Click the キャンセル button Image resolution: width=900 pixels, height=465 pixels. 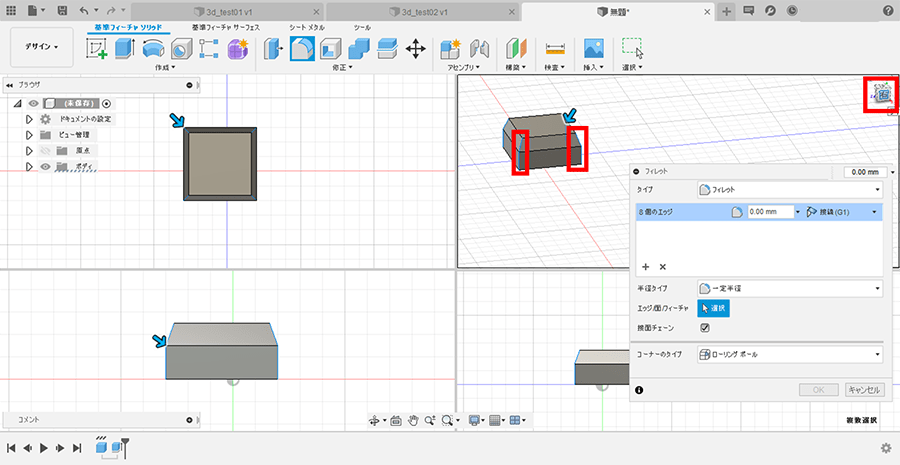[x=864, y=390]
